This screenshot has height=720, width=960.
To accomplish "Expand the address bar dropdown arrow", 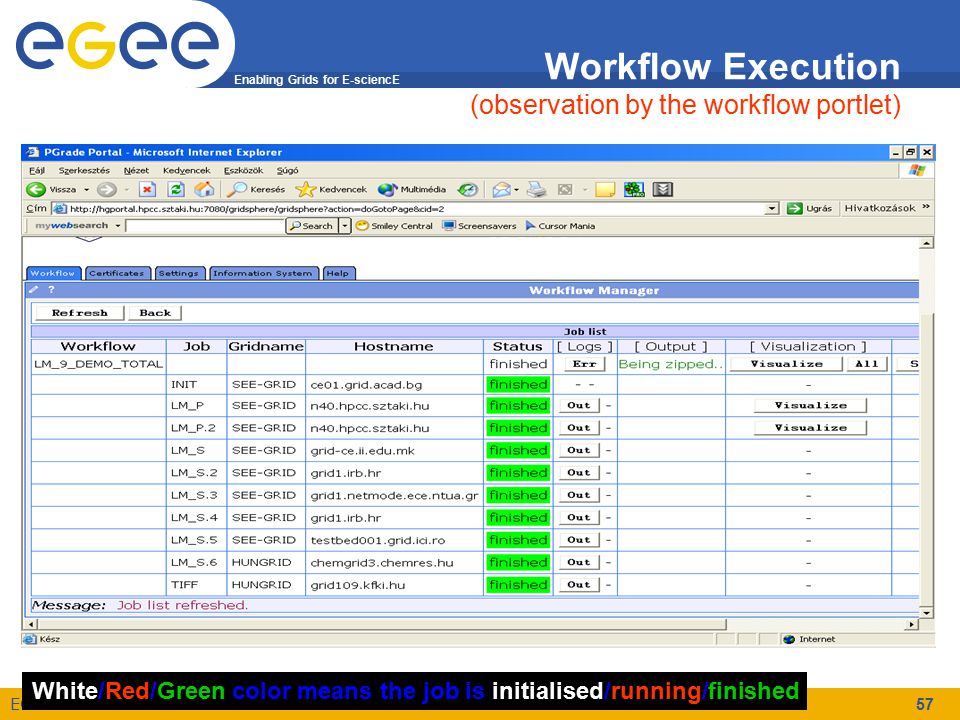I will (773, 209).
